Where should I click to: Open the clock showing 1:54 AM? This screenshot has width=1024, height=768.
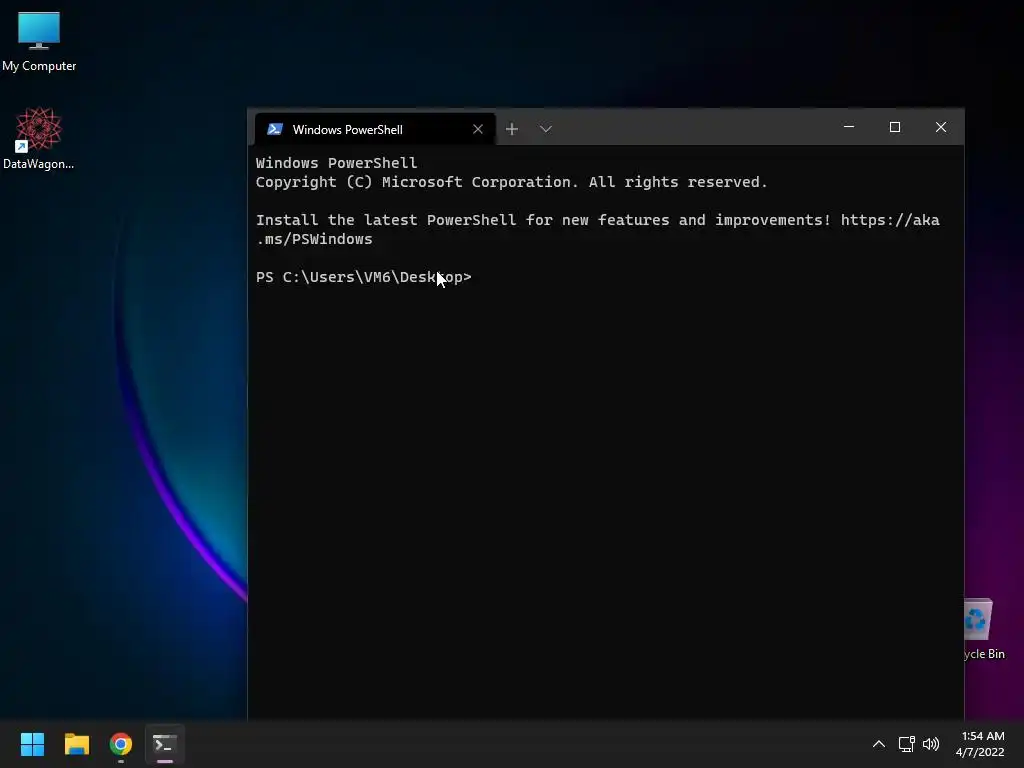tap(980, 744)
